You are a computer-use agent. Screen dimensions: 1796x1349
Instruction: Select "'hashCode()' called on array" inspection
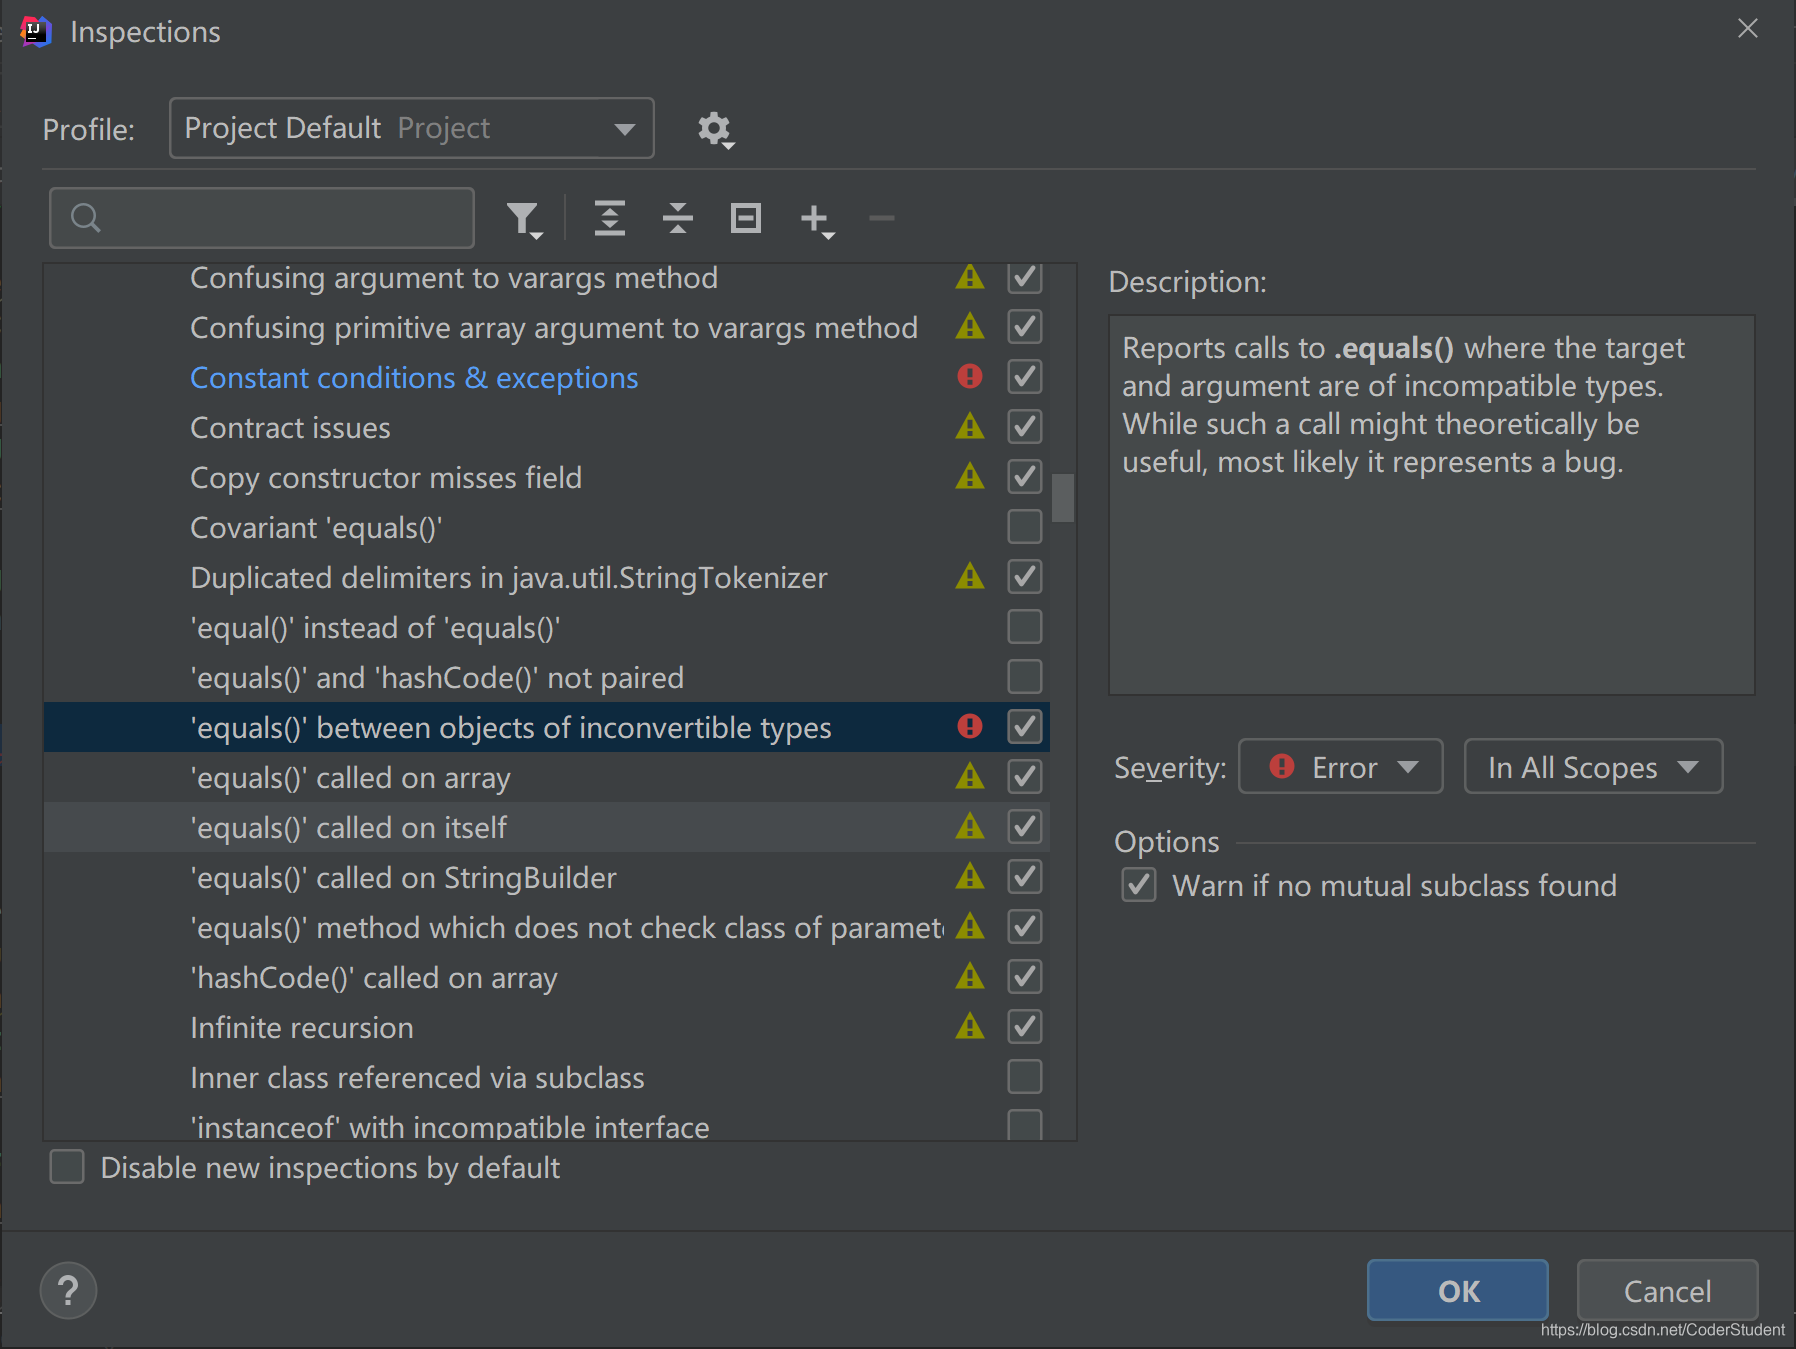[546, 977]
